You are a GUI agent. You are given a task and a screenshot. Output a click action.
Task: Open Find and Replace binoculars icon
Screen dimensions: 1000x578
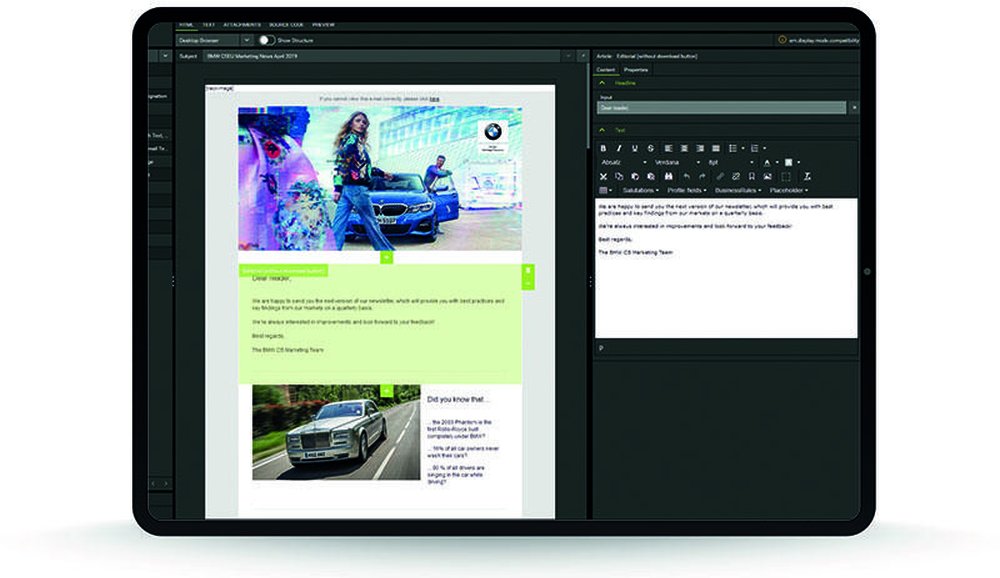pos(668,176)
